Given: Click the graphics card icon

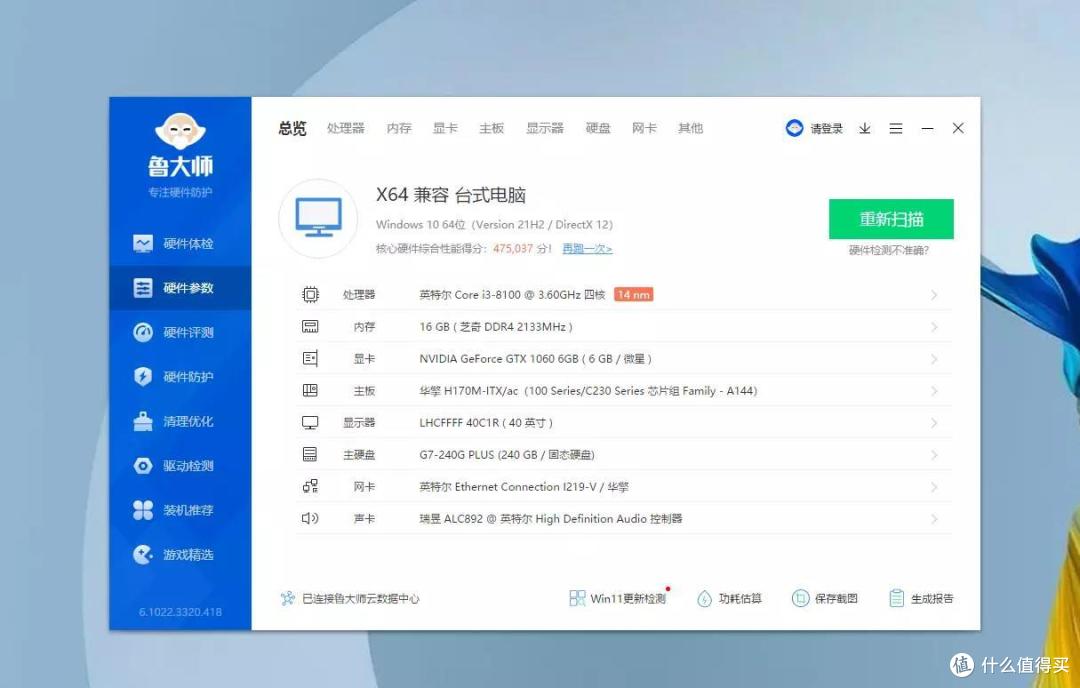Looking at the screenshot, I should coord(311,359).
